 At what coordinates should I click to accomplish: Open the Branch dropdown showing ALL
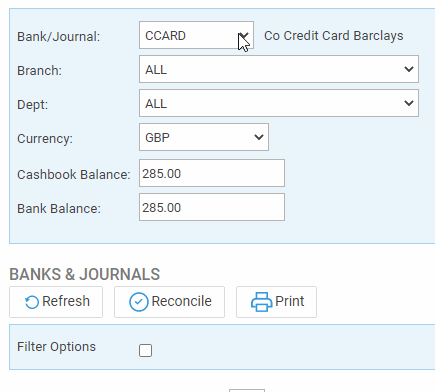(x=279, y=69)
